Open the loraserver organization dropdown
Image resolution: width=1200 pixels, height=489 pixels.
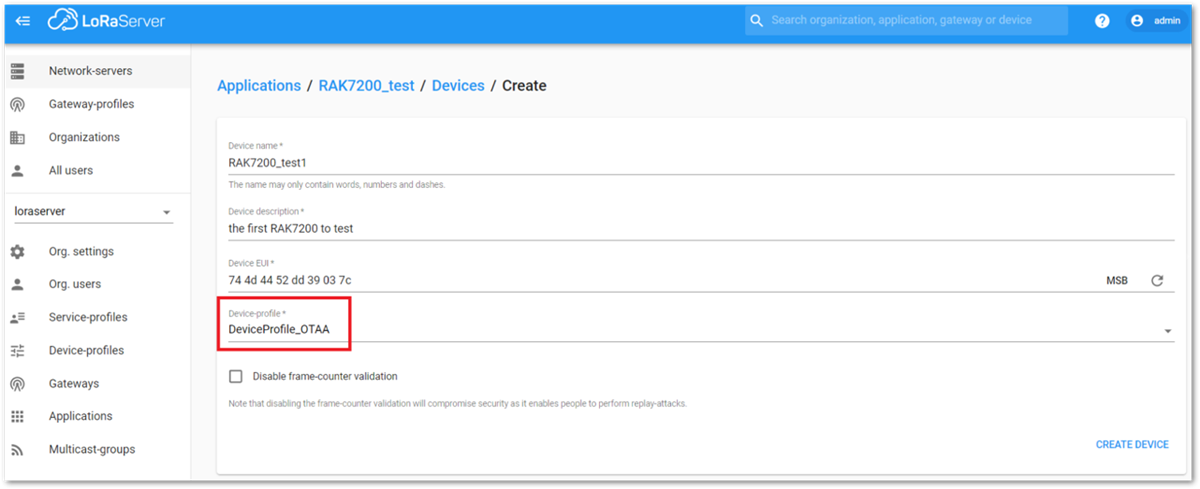click(92, 212)
